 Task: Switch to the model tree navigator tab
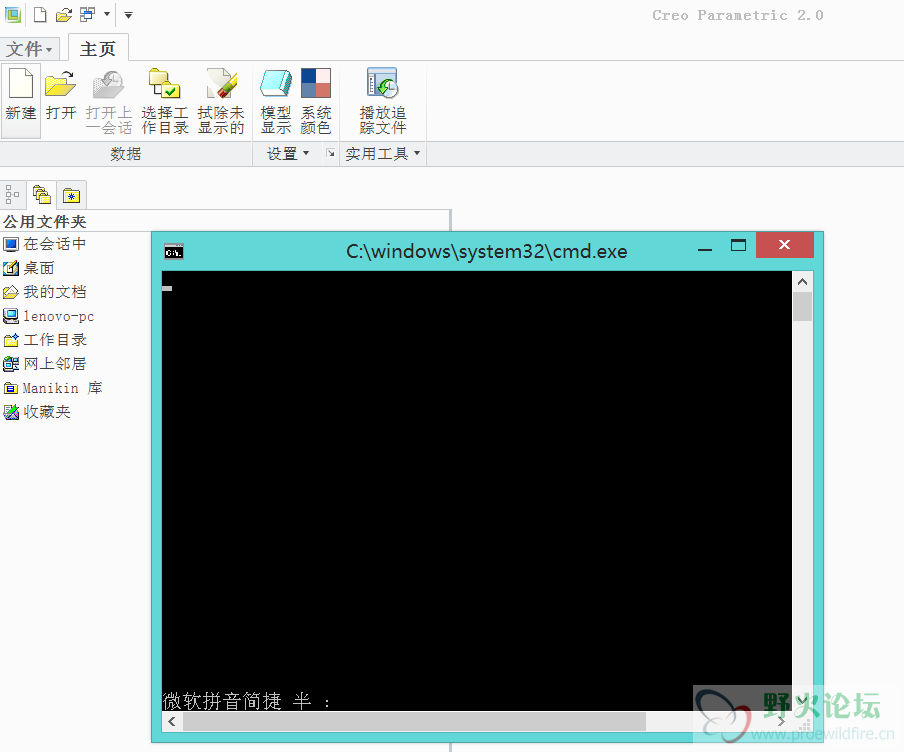[x=13, y=195]
